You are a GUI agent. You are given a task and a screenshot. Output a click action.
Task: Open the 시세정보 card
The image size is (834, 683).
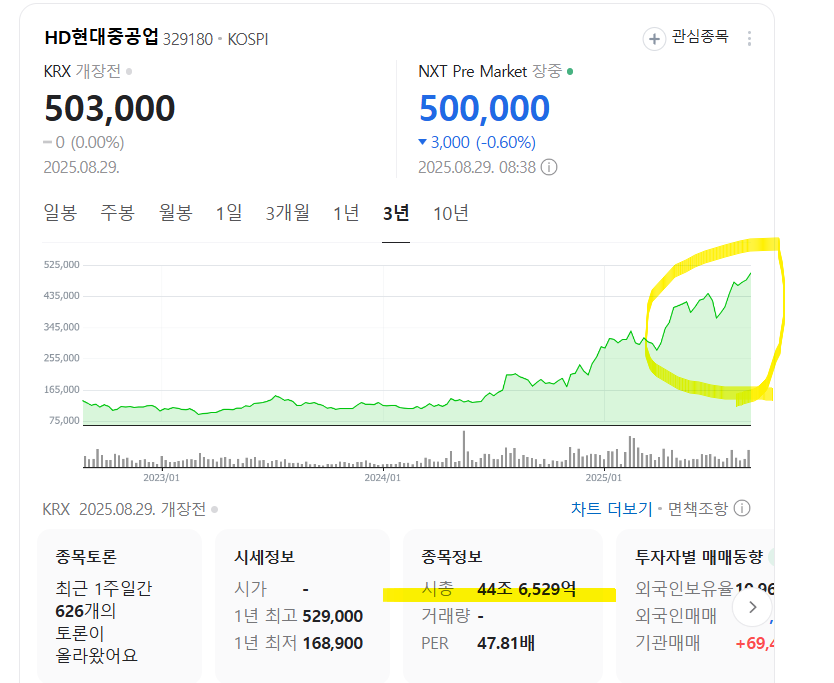point(303,605)
